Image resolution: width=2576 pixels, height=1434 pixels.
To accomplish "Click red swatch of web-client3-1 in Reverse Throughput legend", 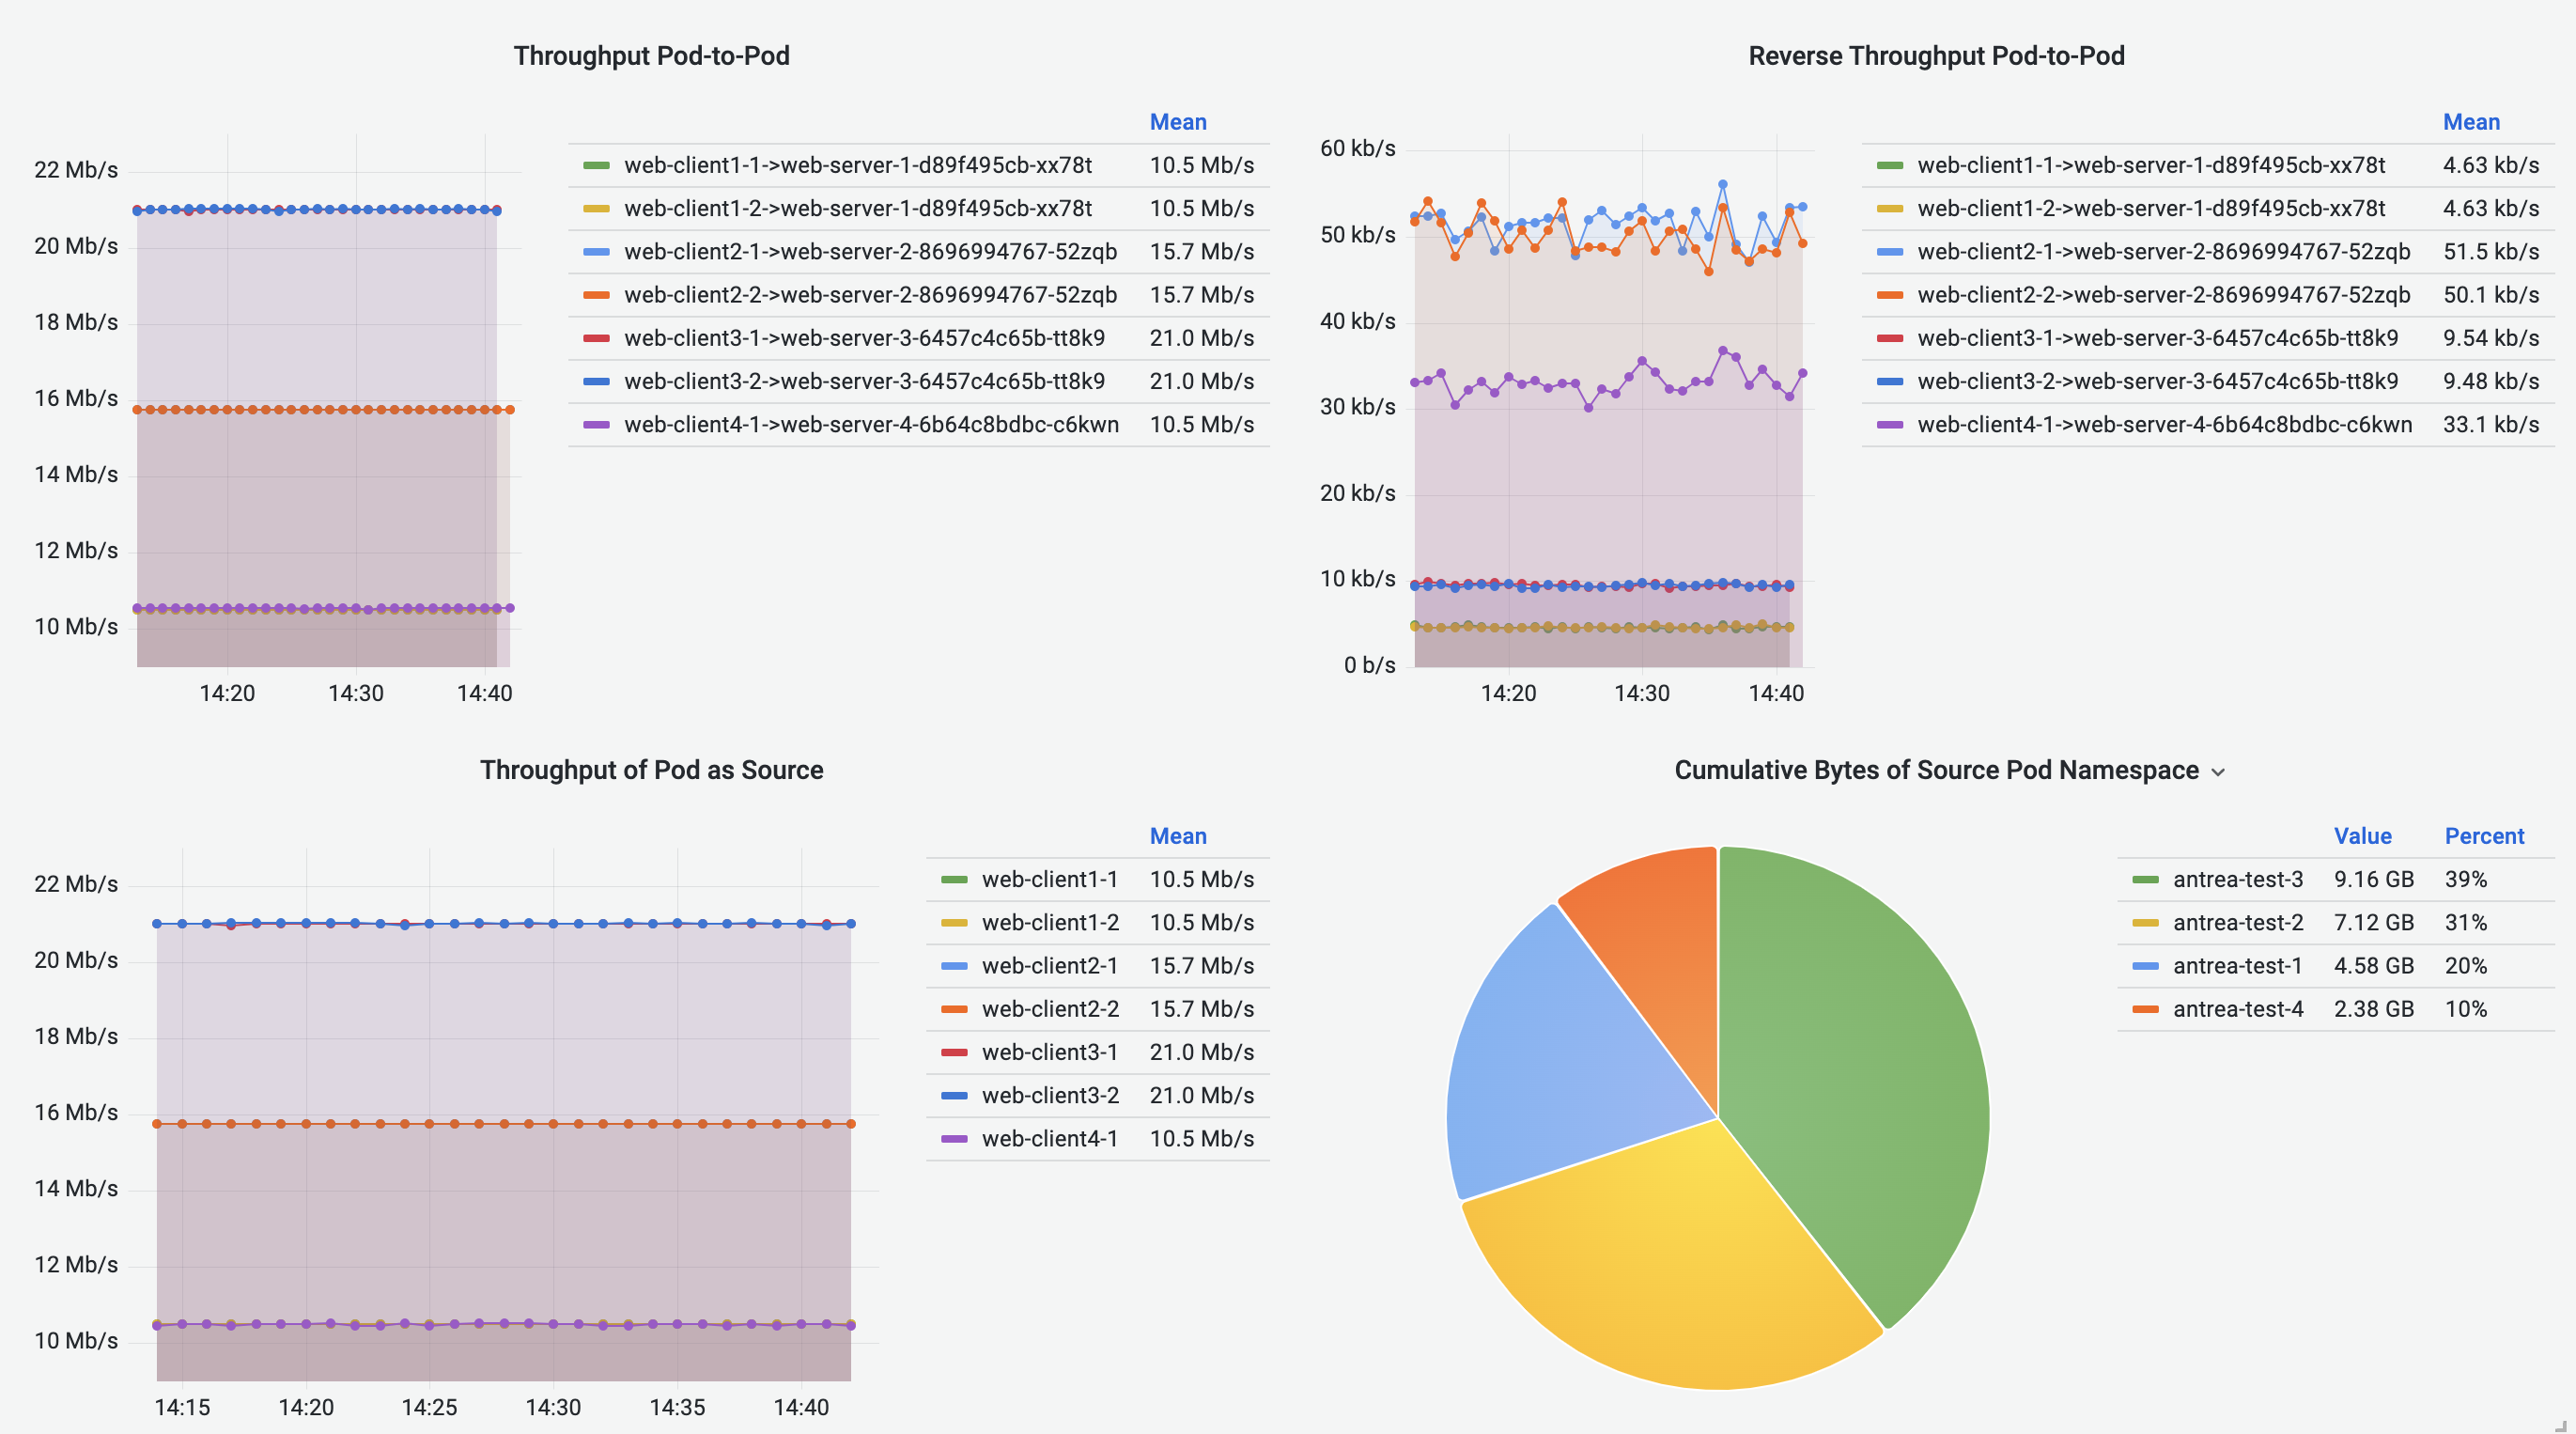I will tap(1890, 338).
